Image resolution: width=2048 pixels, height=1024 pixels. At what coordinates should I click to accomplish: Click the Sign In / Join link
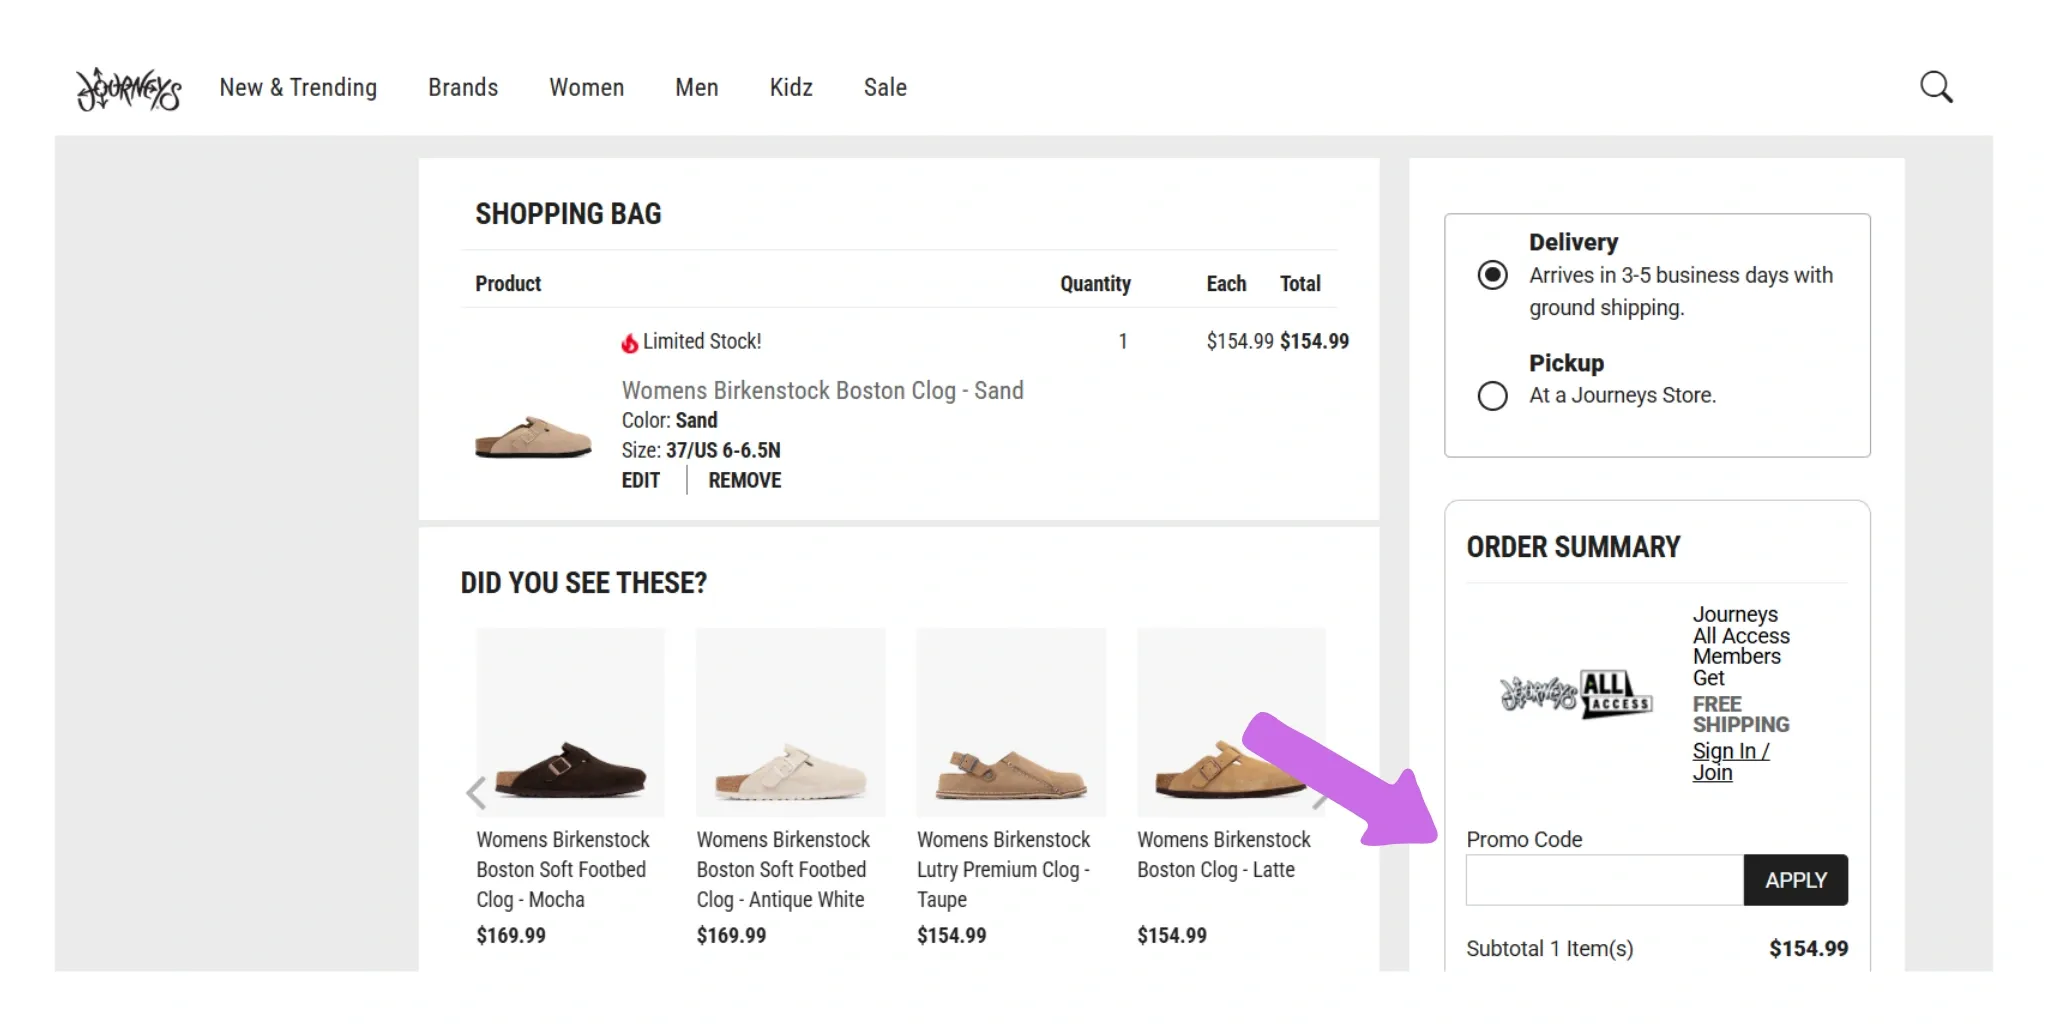coord(1731,760)
